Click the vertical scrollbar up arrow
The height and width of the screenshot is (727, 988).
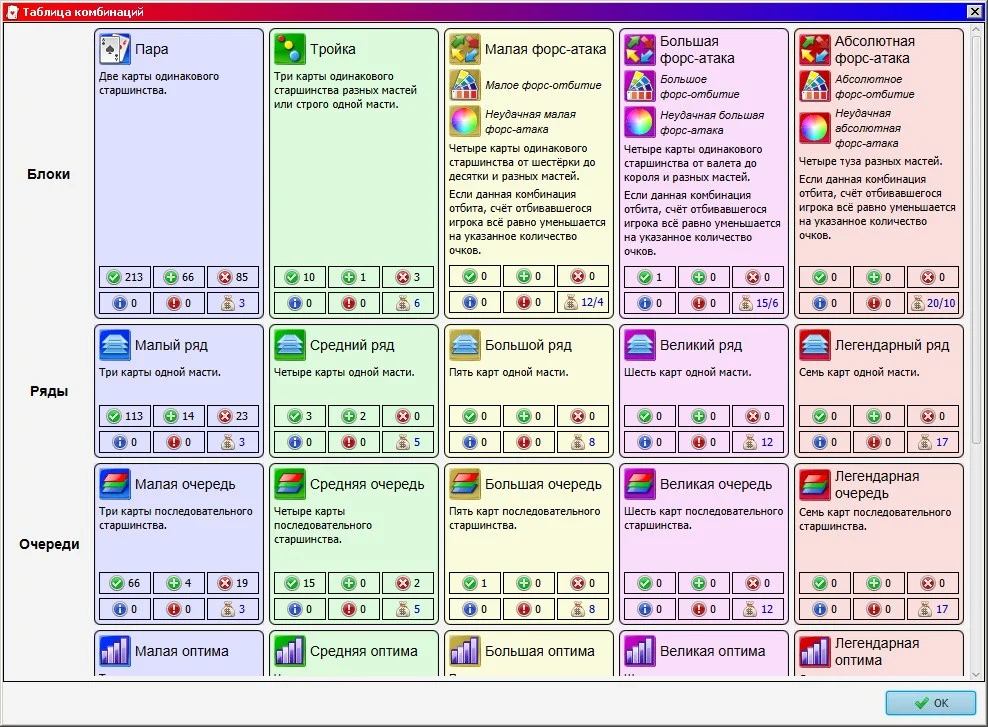(976, 30)
